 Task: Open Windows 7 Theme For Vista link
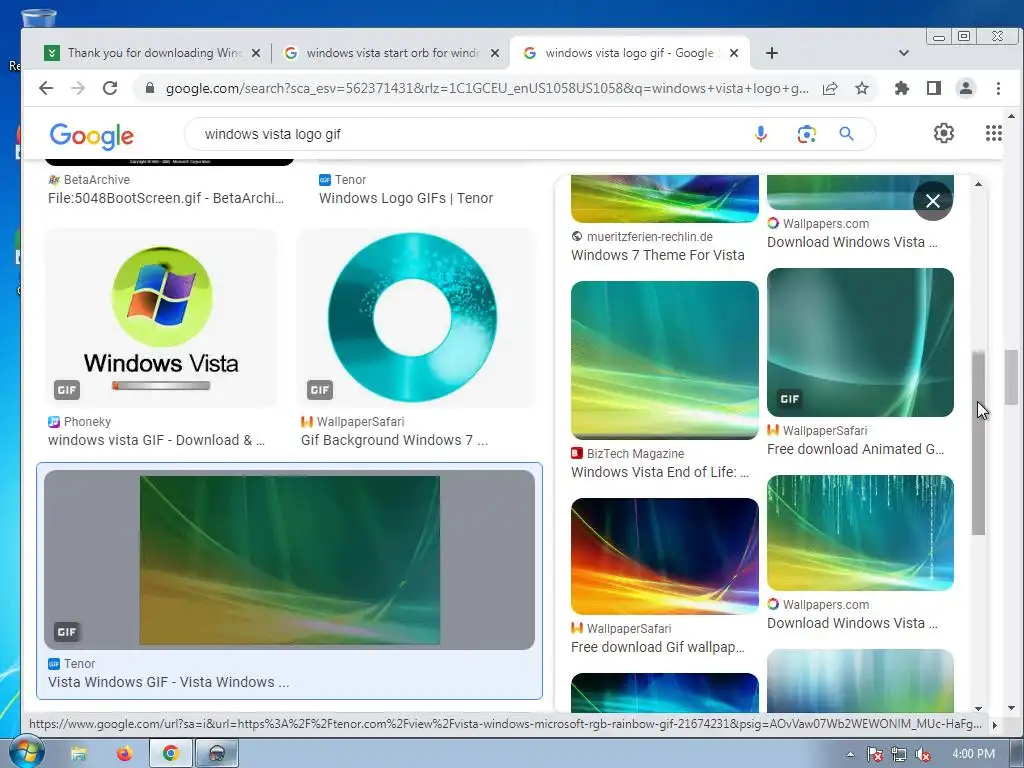658,255
